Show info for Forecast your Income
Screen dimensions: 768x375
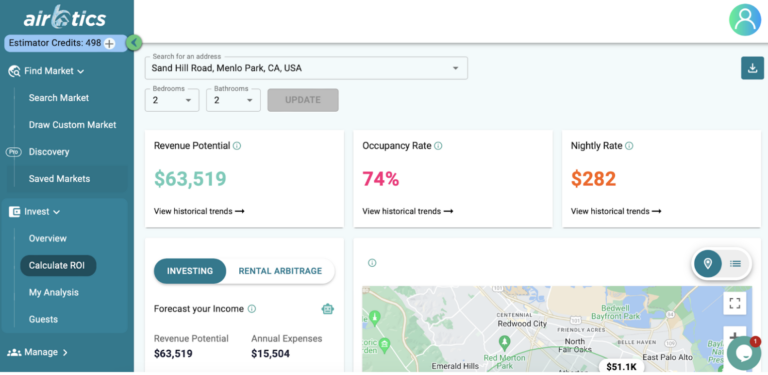(252, 309)
